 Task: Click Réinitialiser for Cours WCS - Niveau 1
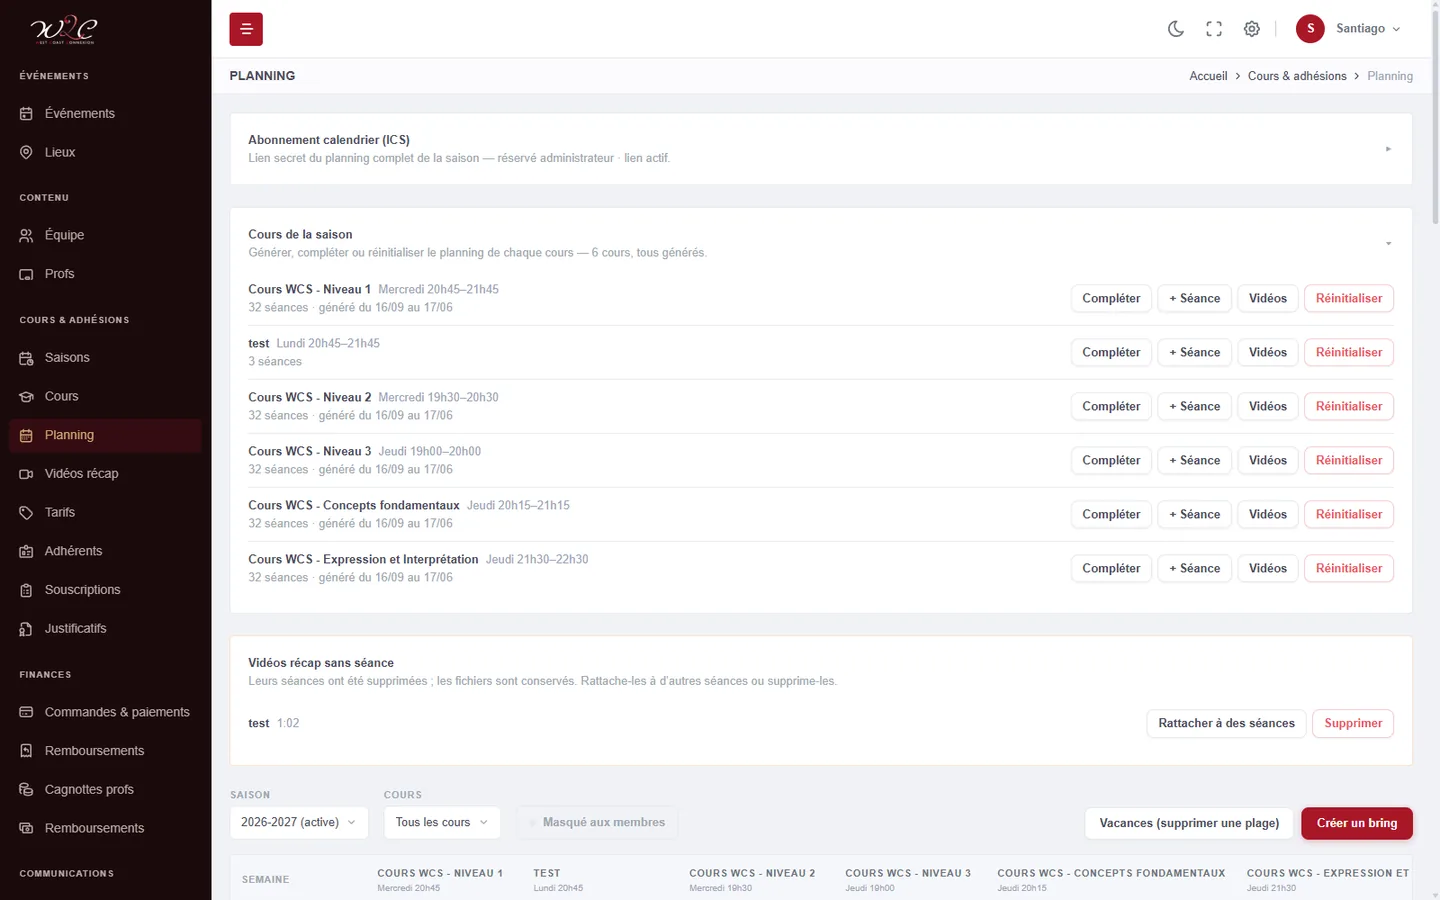(x=1349, y=298)
